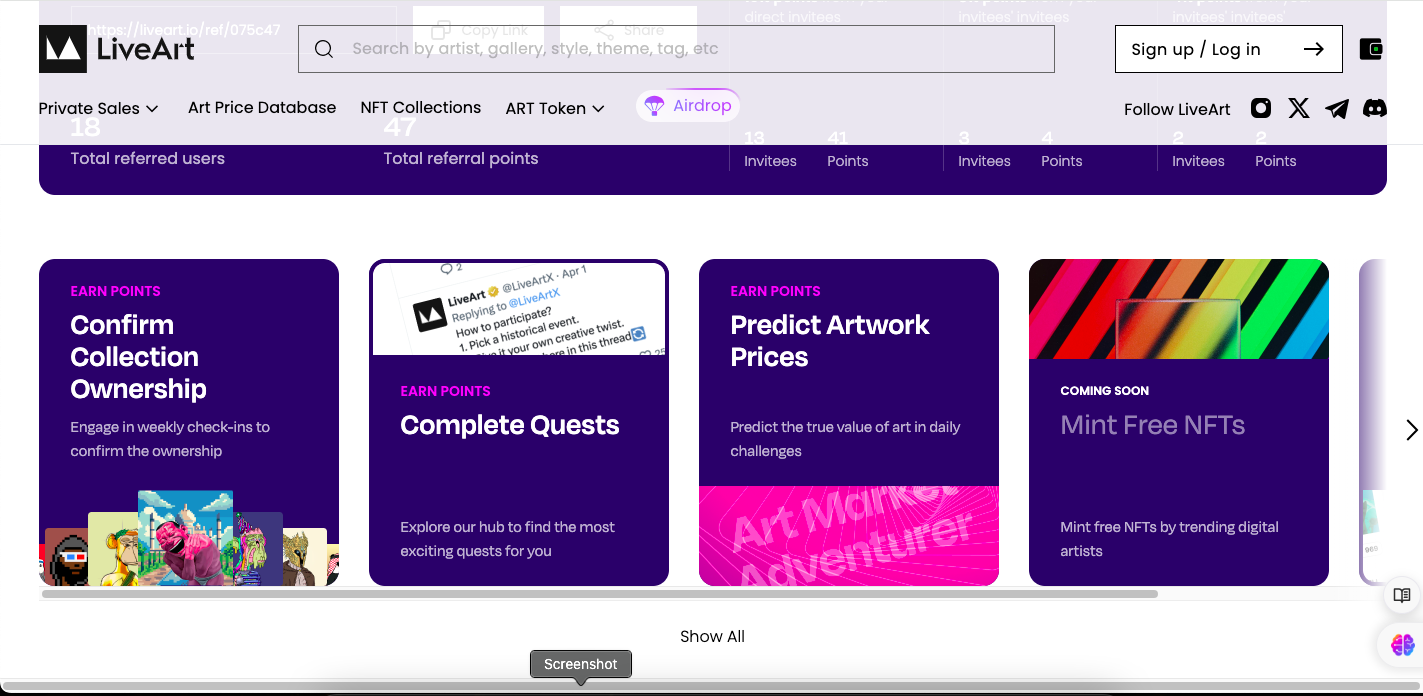Click the pink brain extension icon
This screenshot has height=696, width=1423.
tap(1402, 645)
